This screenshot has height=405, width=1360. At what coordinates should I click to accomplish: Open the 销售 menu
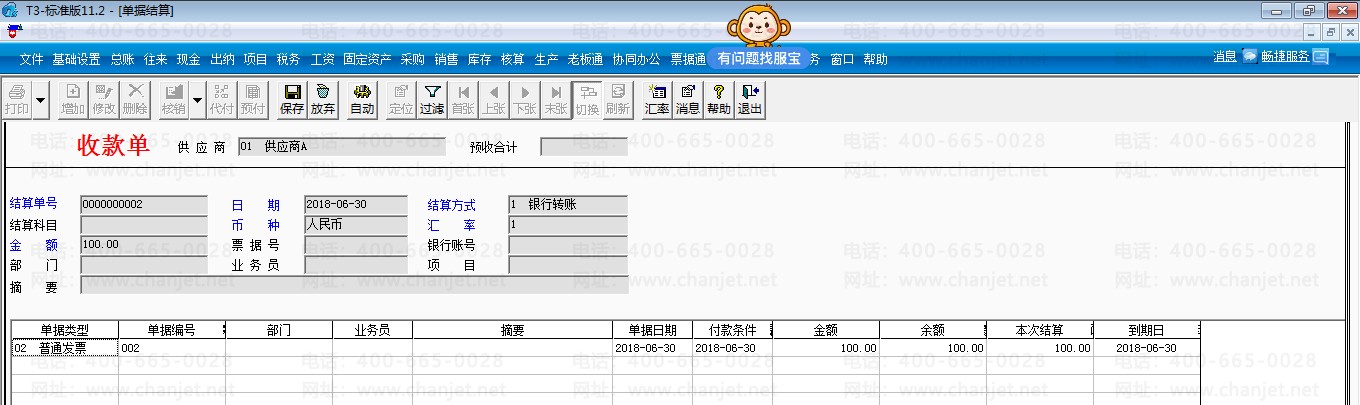446,59
